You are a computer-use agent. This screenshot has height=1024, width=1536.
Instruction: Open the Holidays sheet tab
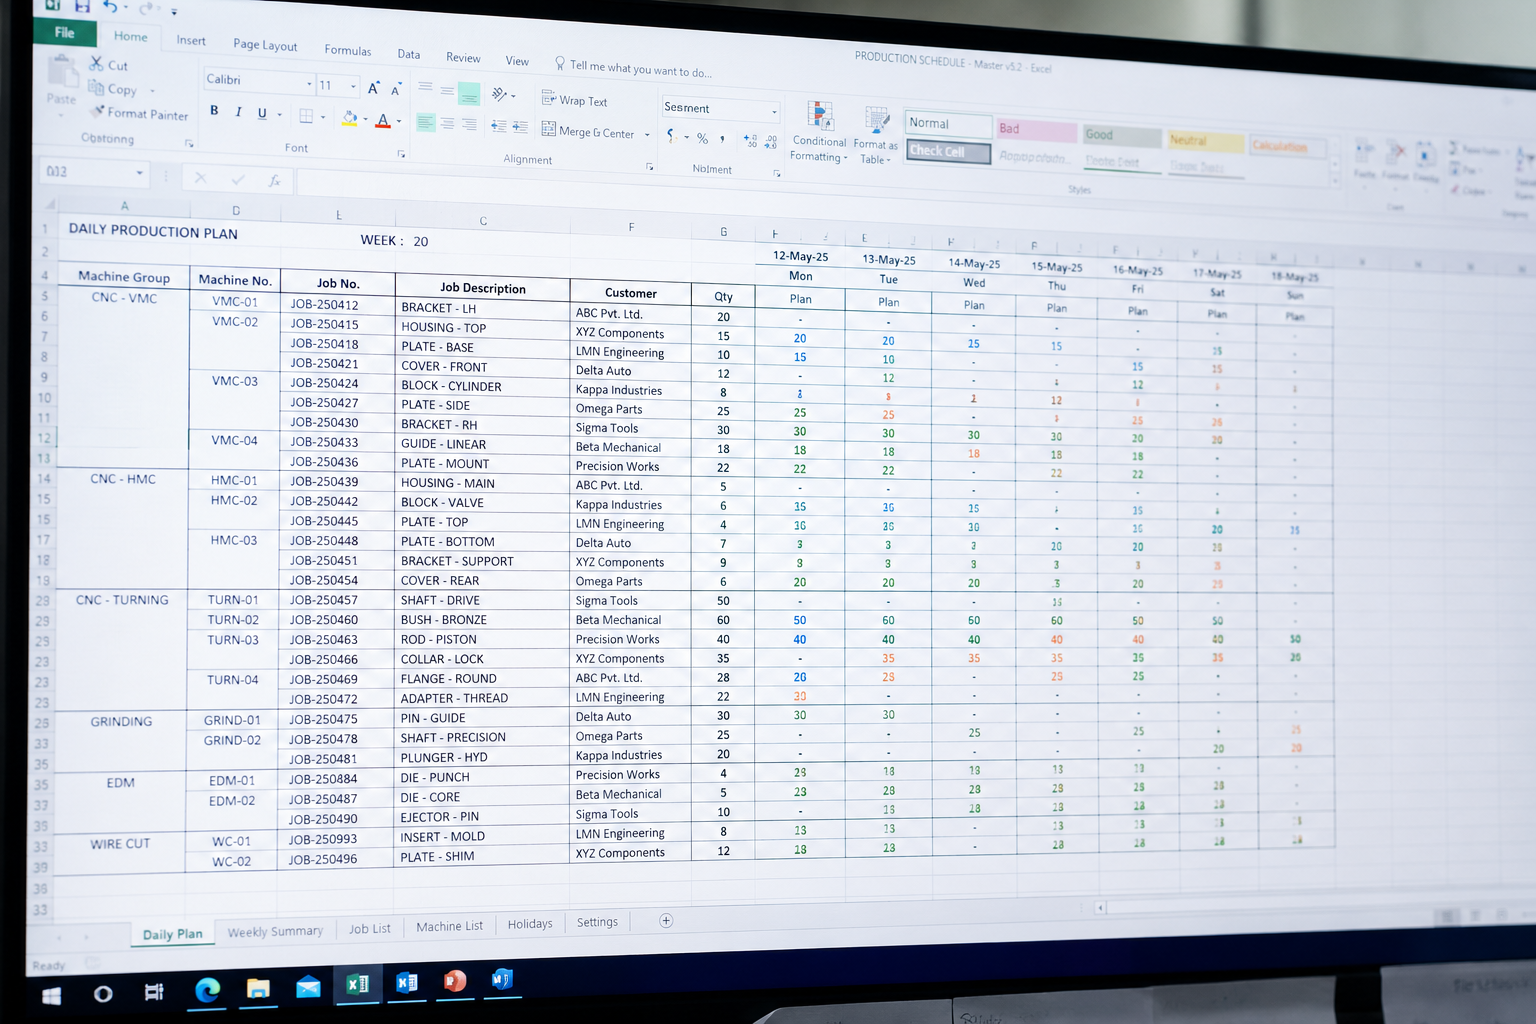pyautogui.click(x=530, y=924)
